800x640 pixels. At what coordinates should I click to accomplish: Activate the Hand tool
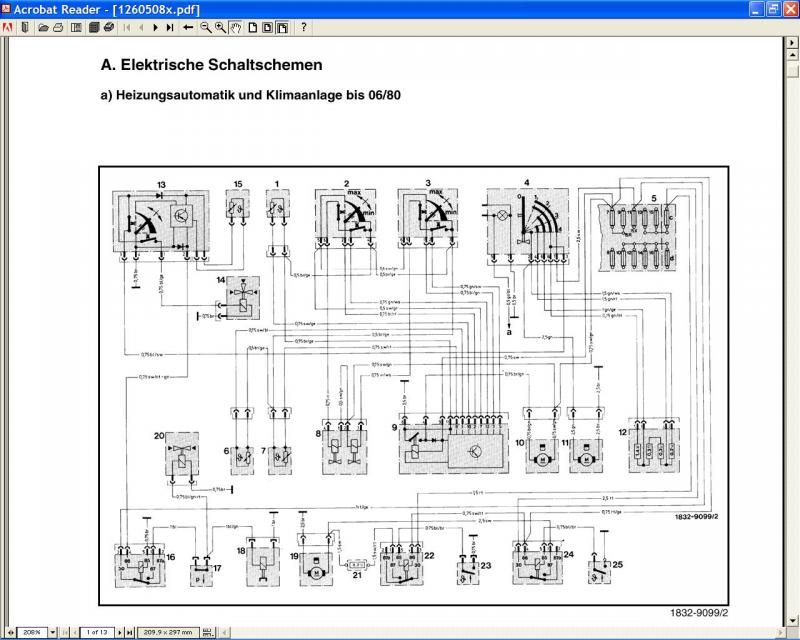click(236, 28)
